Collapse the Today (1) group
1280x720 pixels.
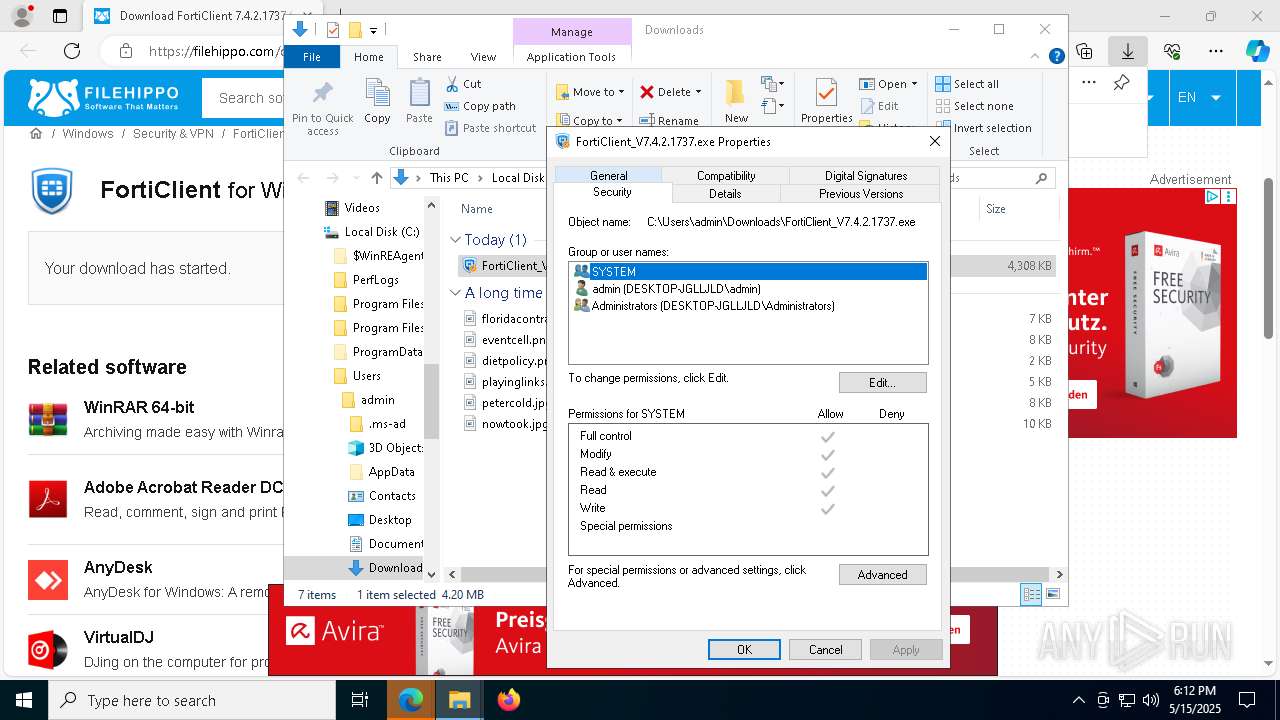(456, 240)
